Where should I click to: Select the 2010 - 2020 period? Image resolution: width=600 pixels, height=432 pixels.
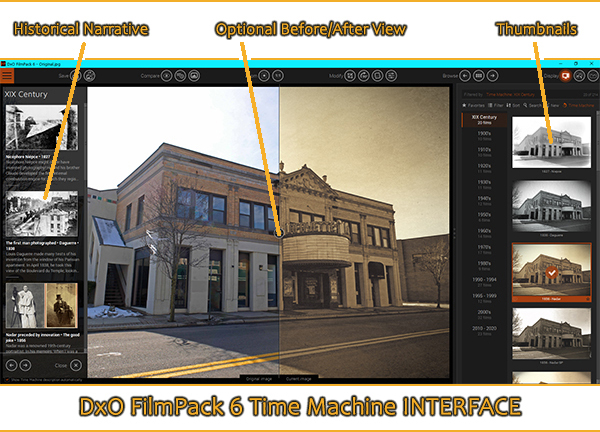coord(484,331)
